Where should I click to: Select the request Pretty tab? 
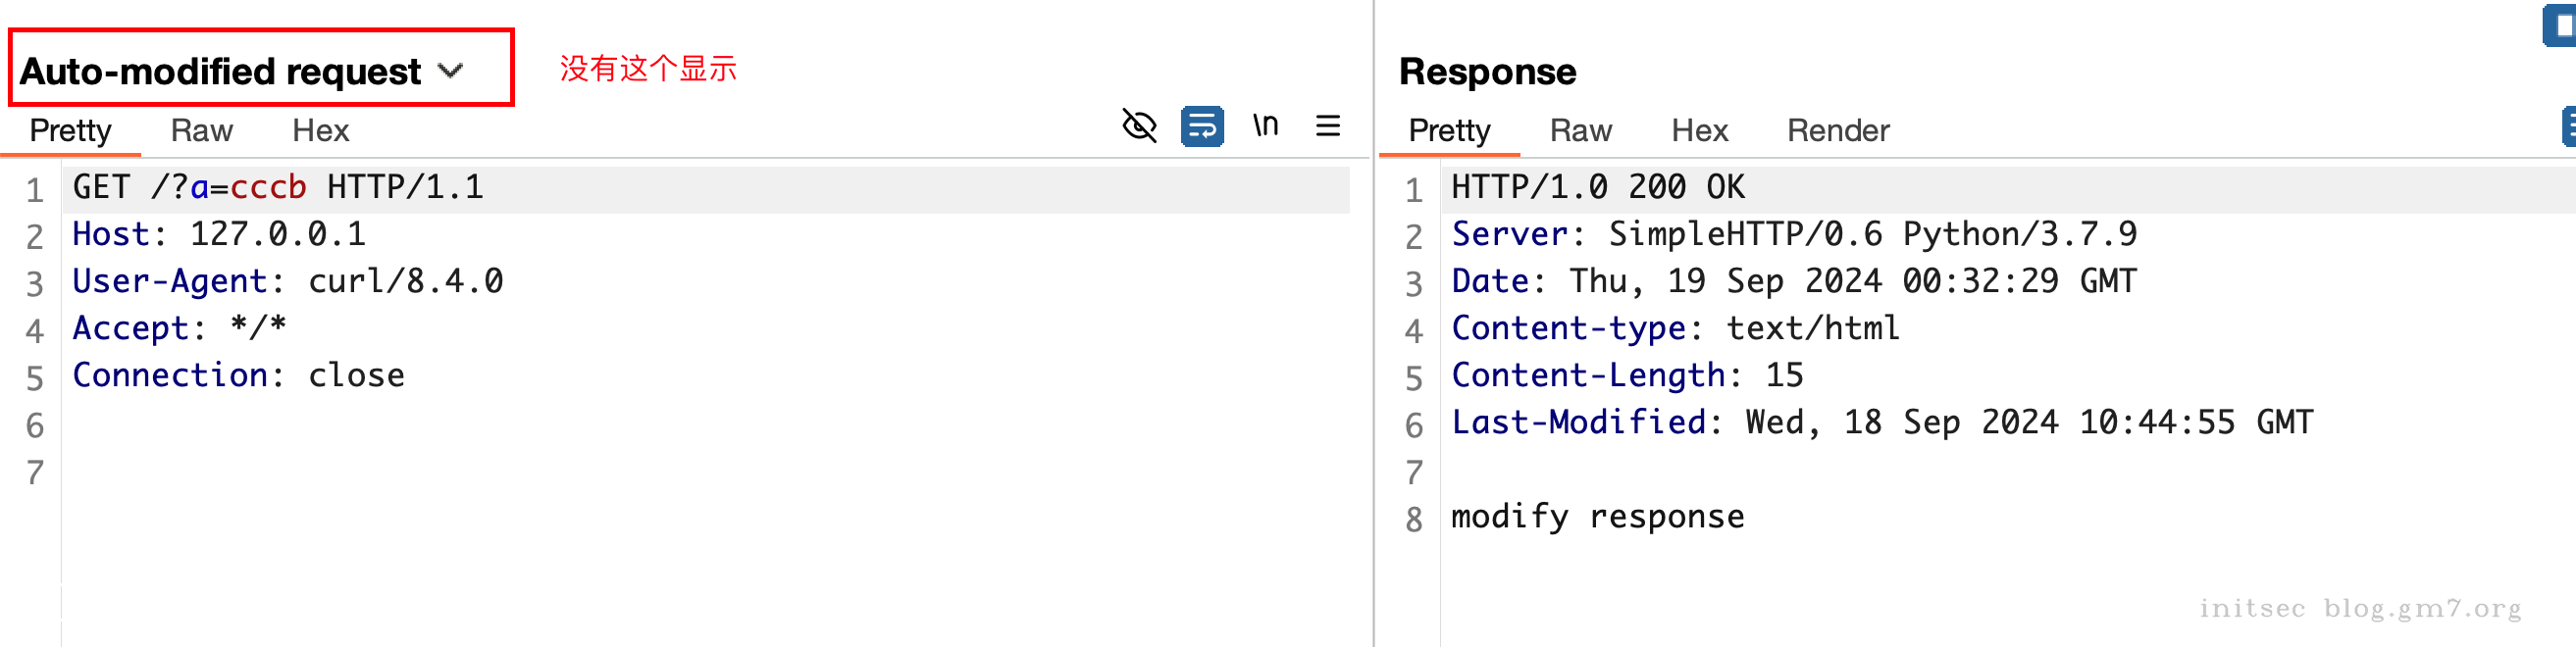(x=70, y=130)
